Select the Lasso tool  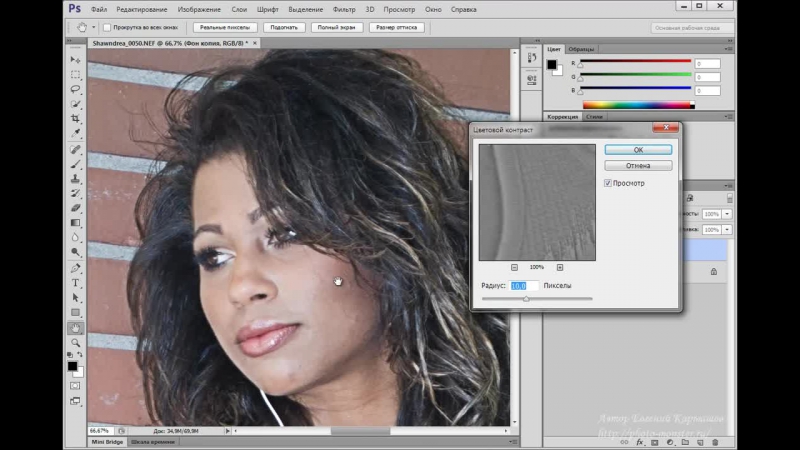click(76, 89)
